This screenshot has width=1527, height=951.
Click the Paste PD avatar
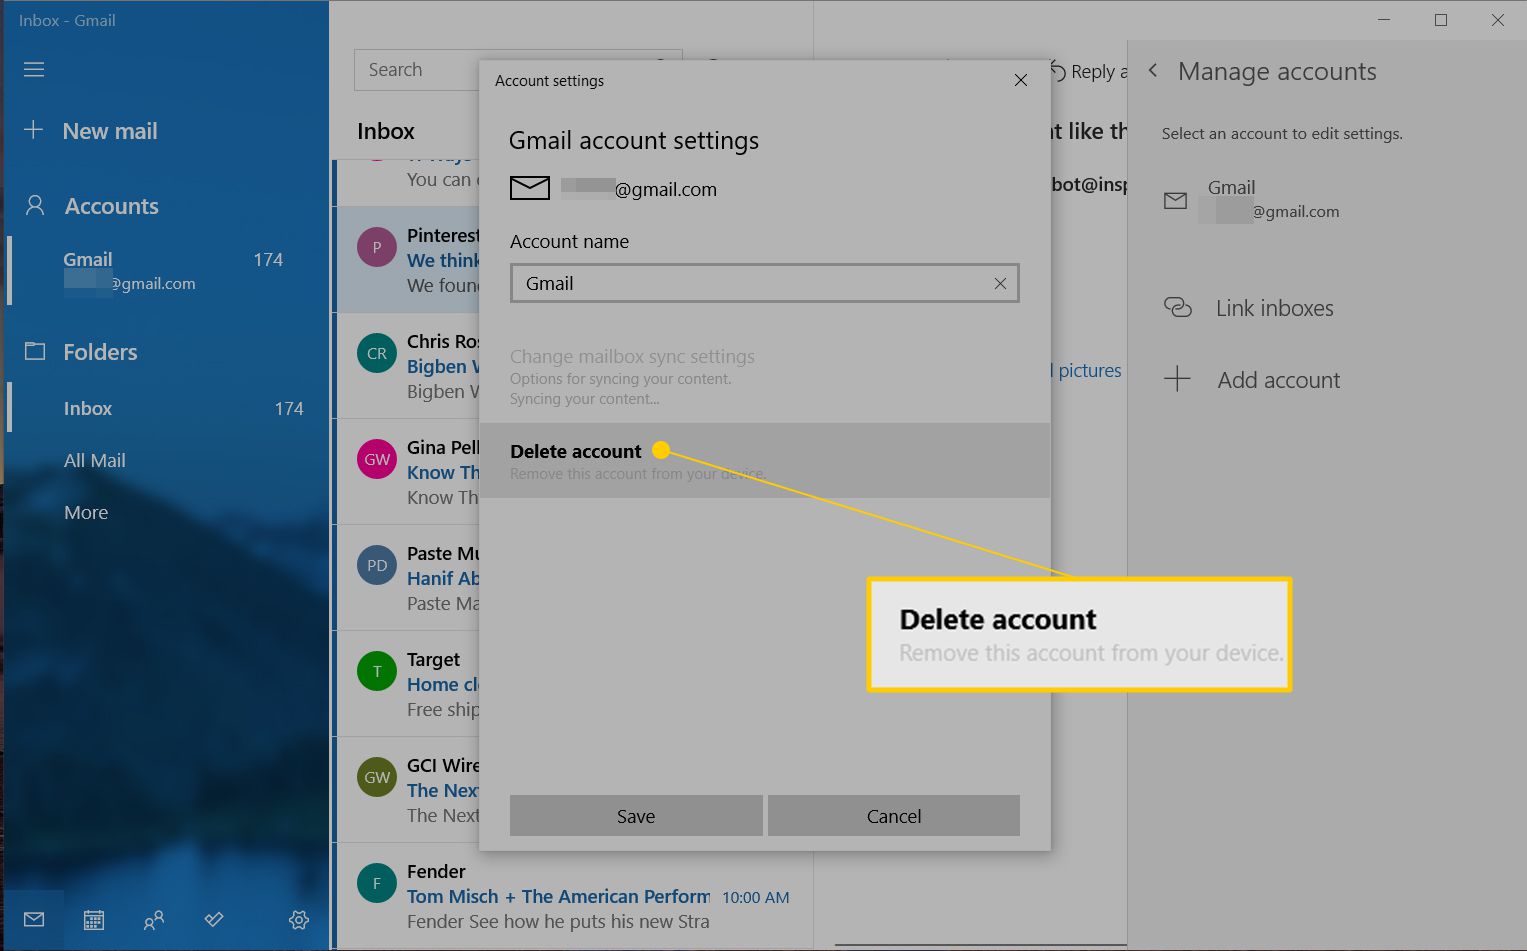[377, 565]
